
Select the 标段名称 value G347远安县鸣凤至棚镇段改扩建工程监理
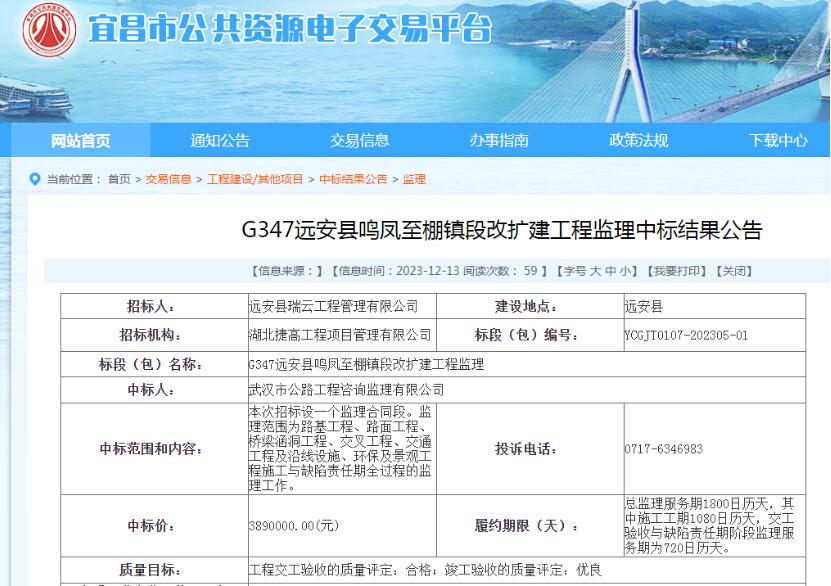pyautogui.click(x=366, y=365)
